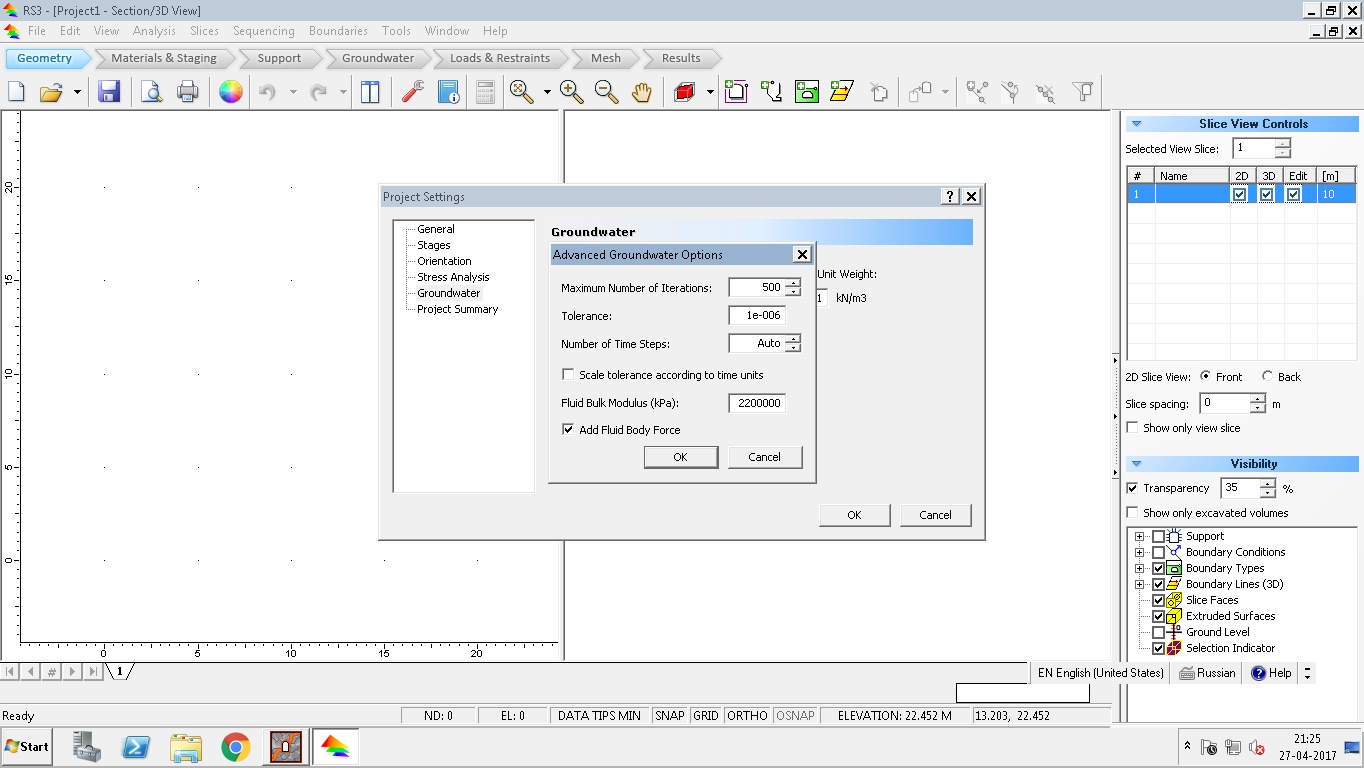Image resolution: width=1364 pixels, height=768 pixels.
Task: Click the Zoom Out magnifier icon
Action: tap(606, 93)
